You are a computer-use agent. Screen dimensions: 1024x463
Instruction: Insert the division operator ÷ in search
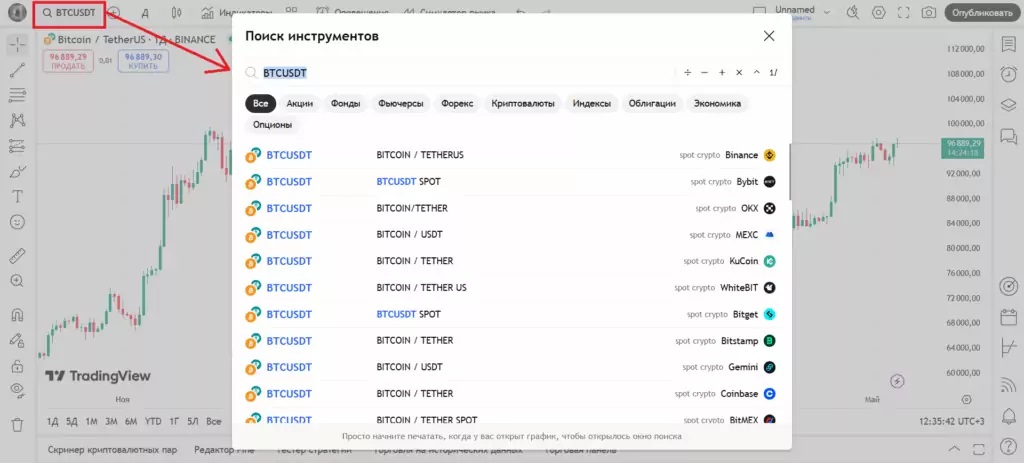coord(688,72)
